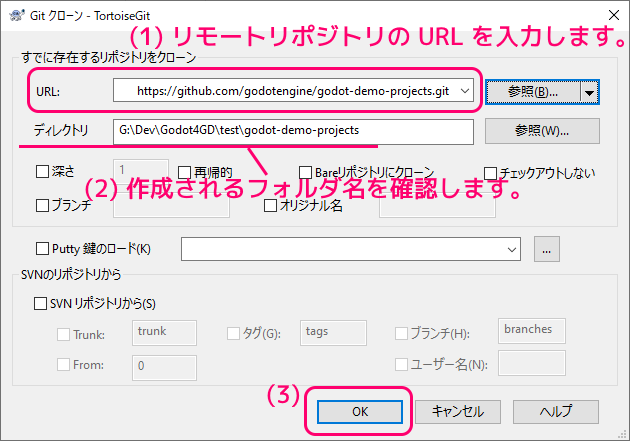Tick the ユーザー名(N): checkbox

click(401, 365)
